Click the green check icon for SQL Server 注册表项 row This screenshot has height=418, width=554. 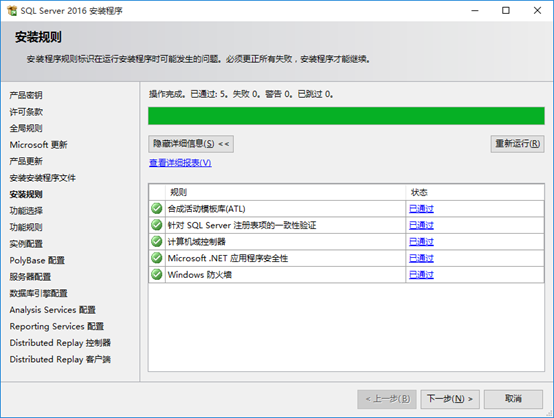pyautogui.click(x=157, y=225)
